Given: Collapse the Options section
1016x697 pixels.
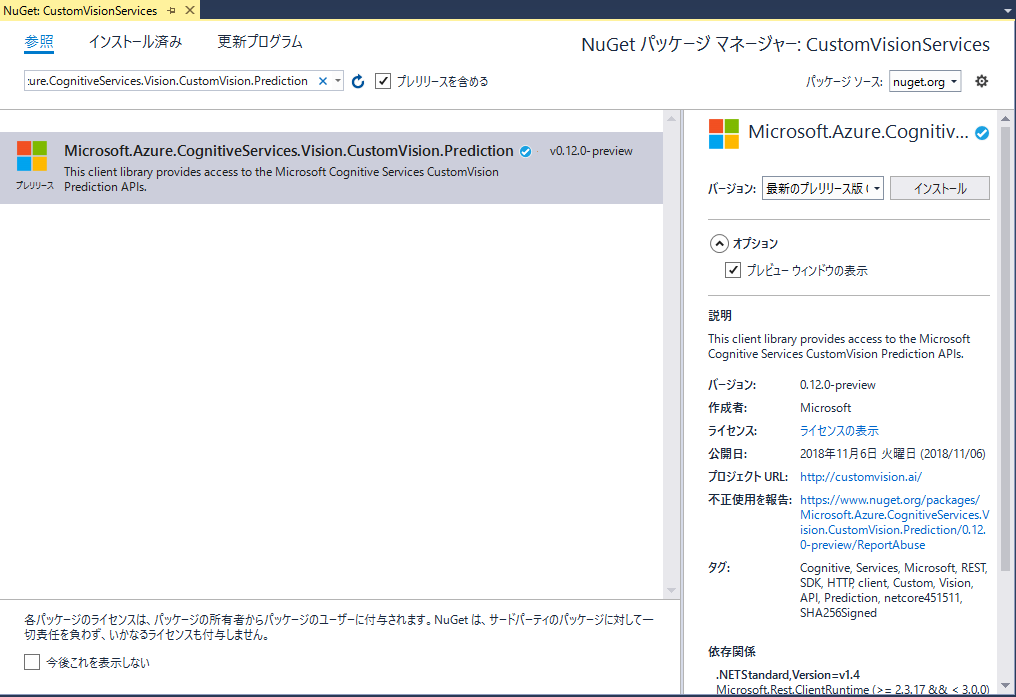Looking at the screenshot, I should pos(719,244).
